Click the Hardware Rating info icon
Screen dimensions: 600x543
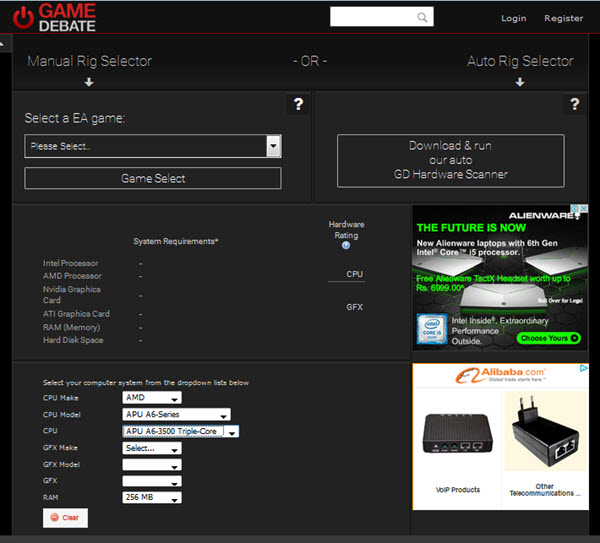click(346, 245)
